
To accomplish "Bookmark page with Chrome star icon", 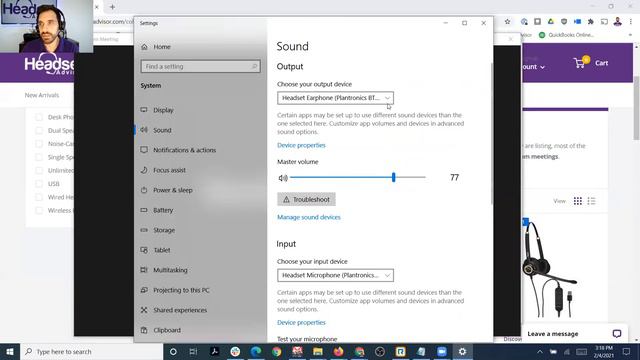I will point(507,22).
